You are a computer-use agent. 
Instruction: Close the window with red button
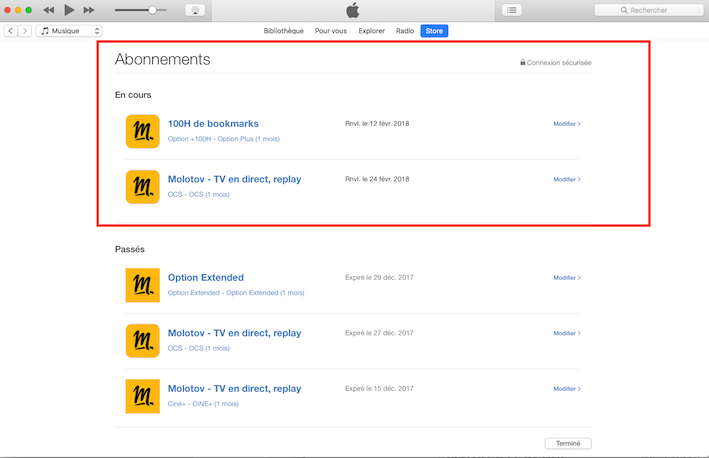(x=7, y=10)
